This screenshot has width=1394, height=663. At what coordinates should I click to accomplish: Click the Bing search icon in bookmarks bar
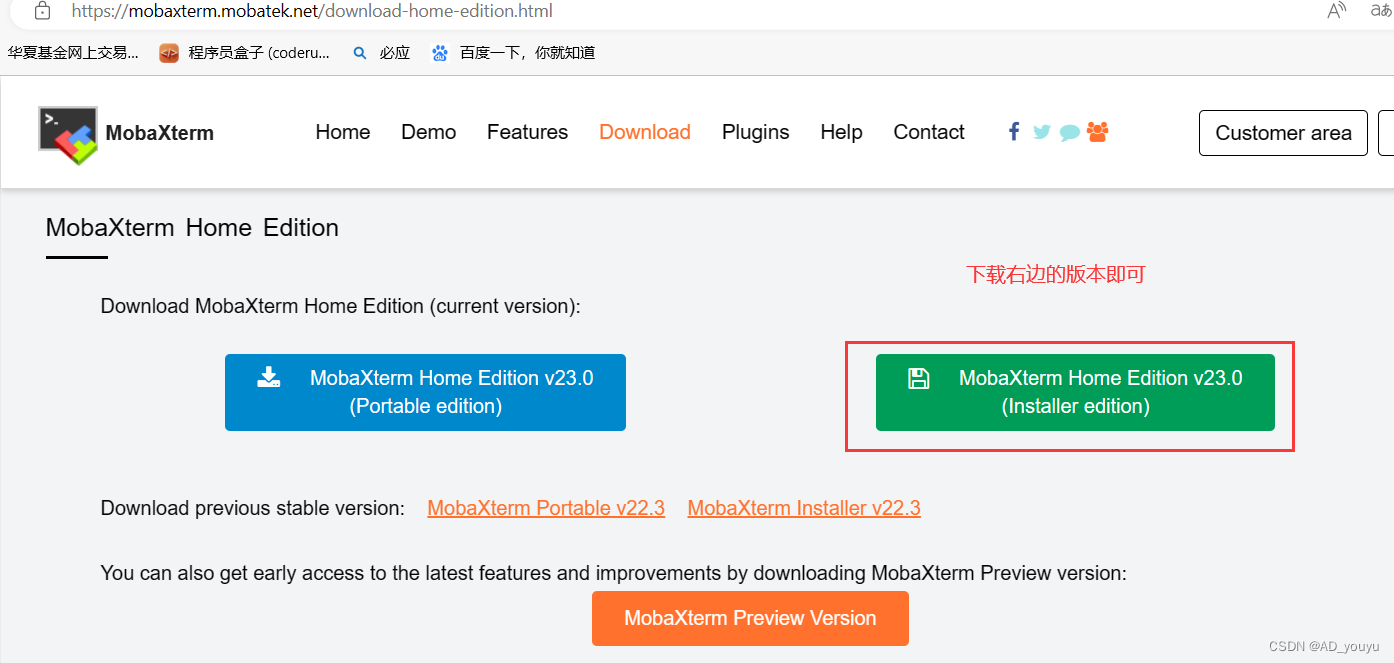(360, 53)
